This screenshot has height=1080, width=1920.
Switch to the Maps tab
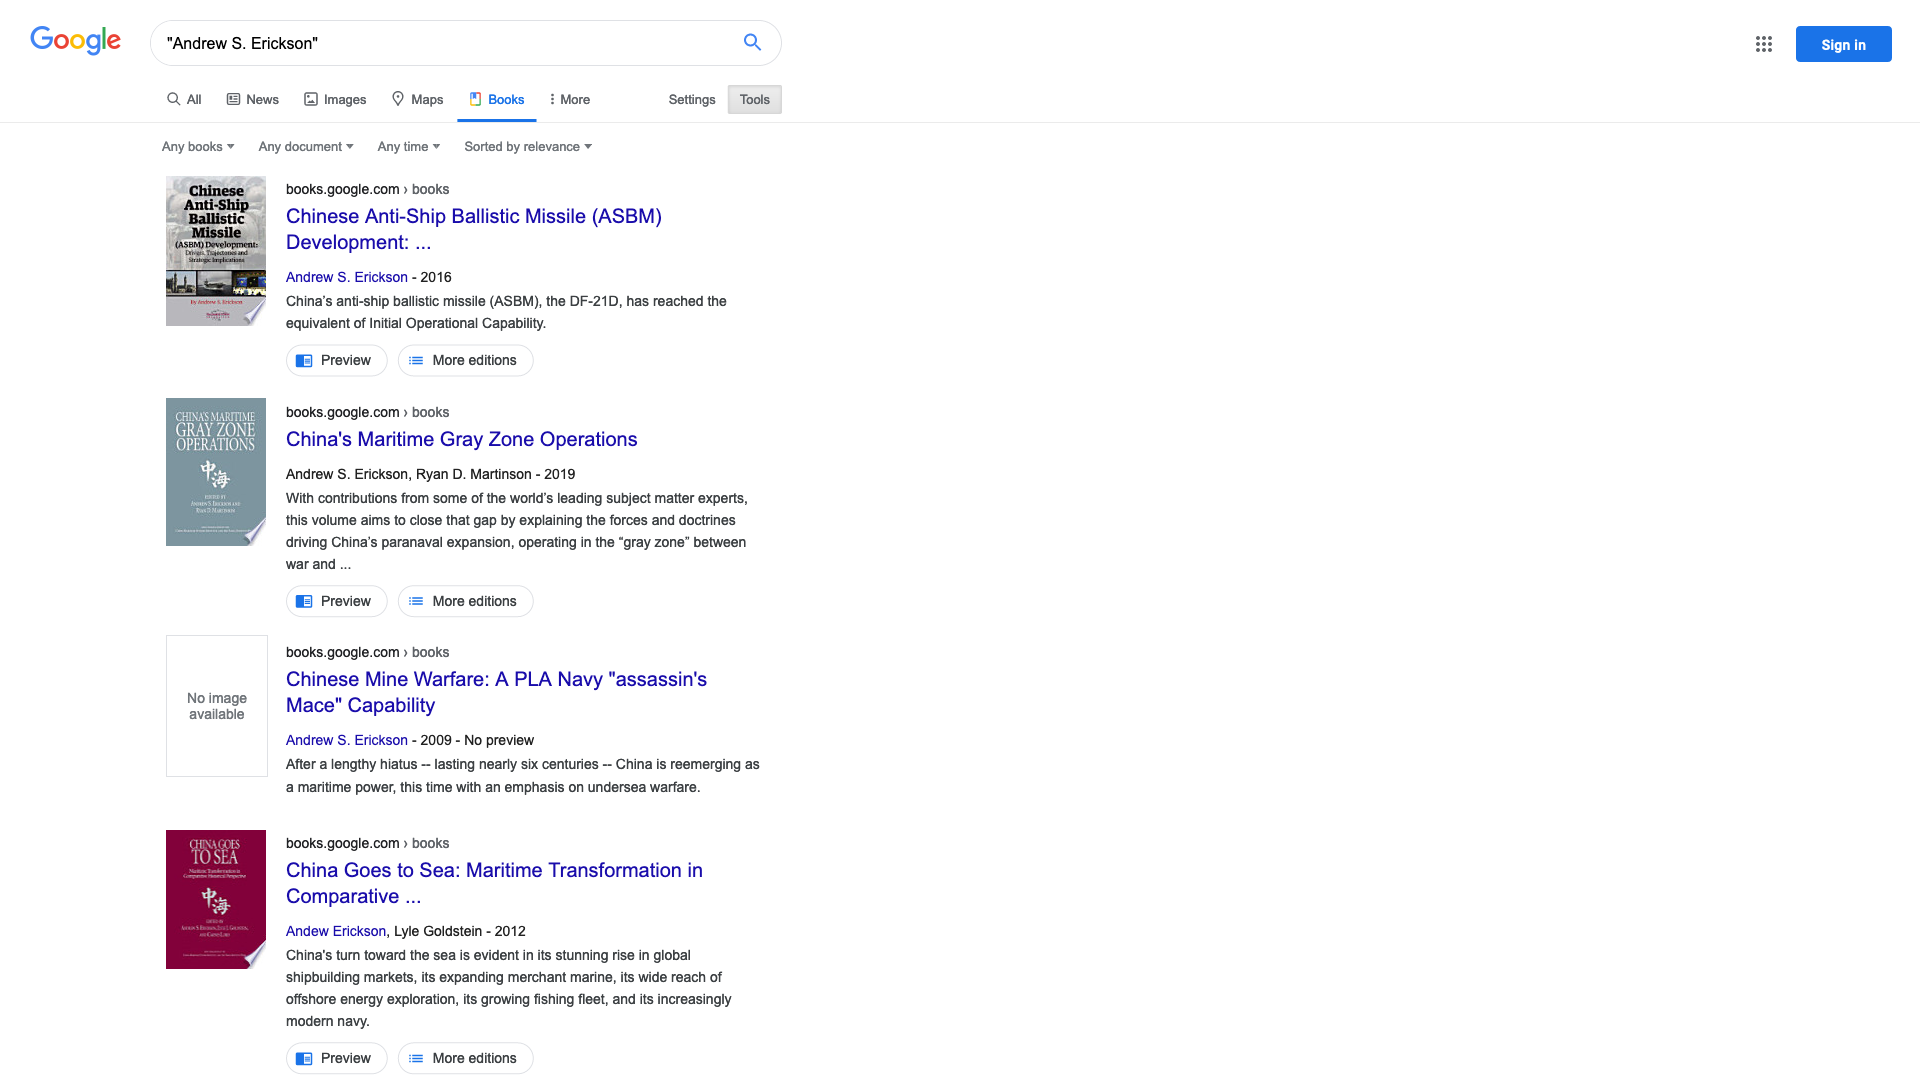[x=417, y=99]
